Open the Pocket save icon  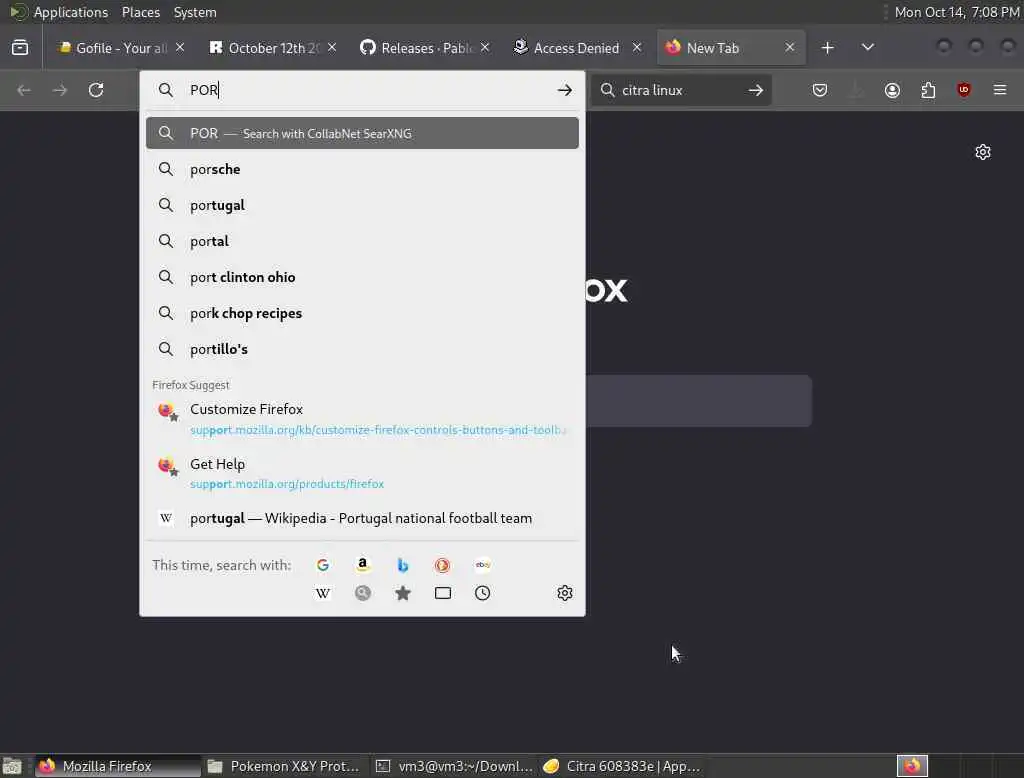point(820,90)
